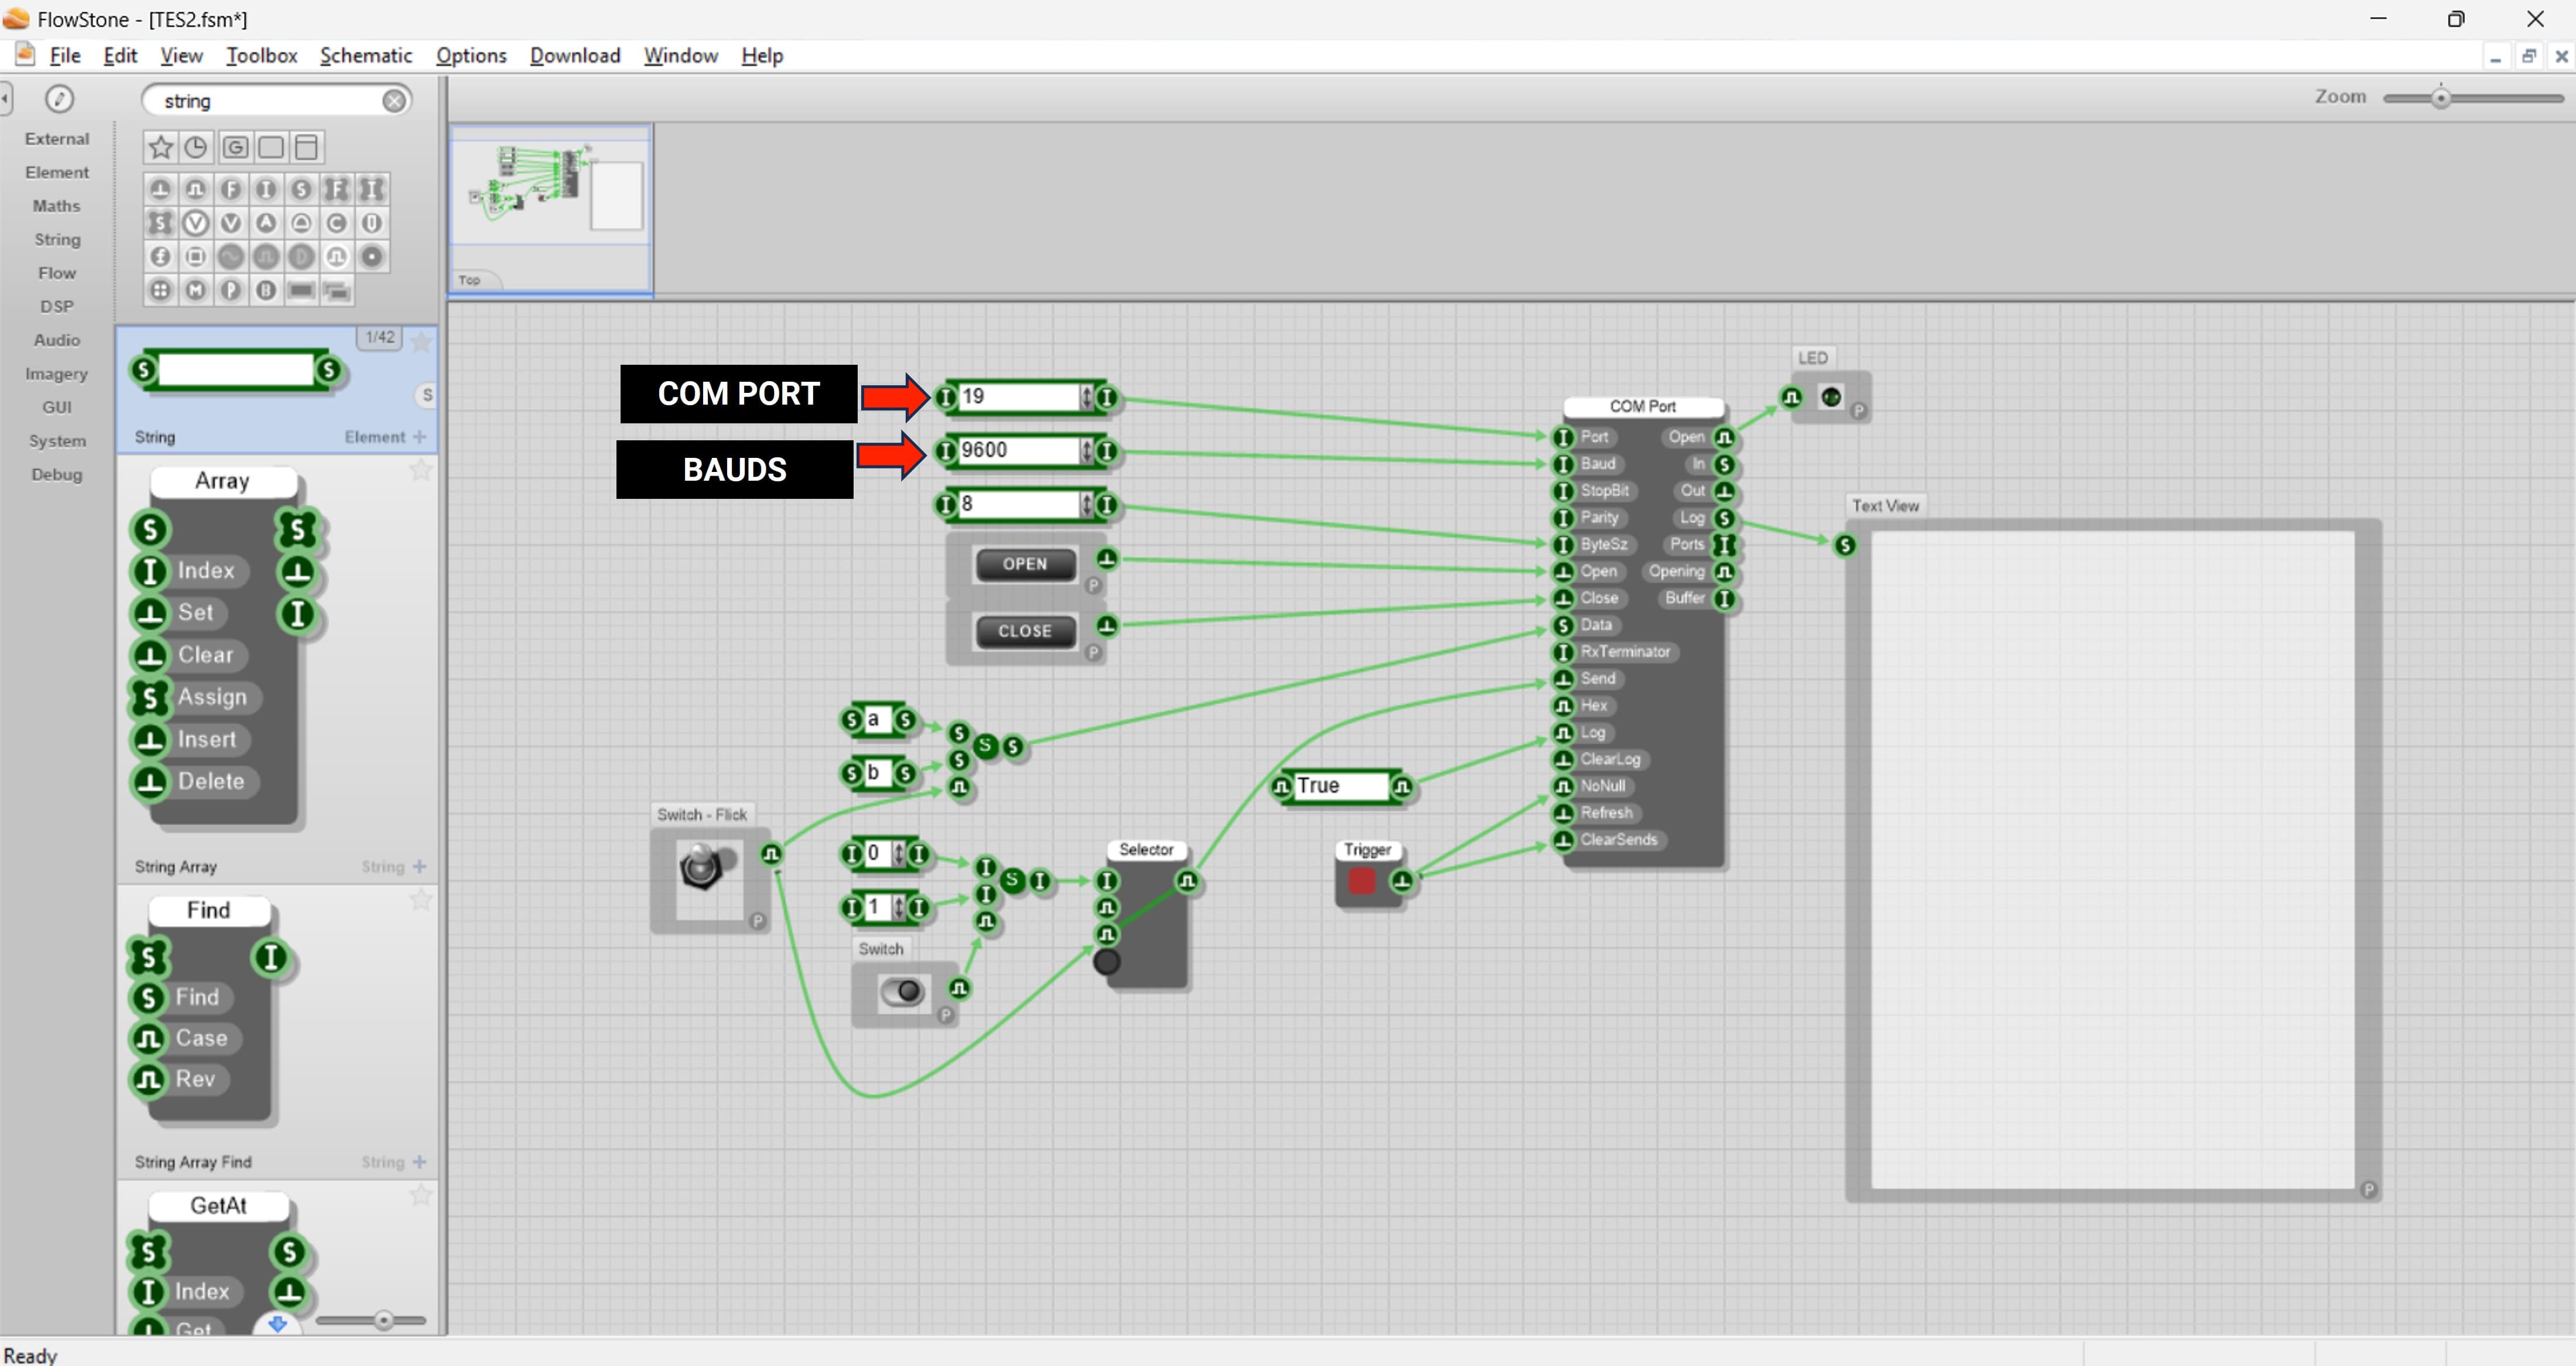This screenshot has width=2576, height=1366.
Task: Click the Zoom slider handle
Action: coord(2441,98)
